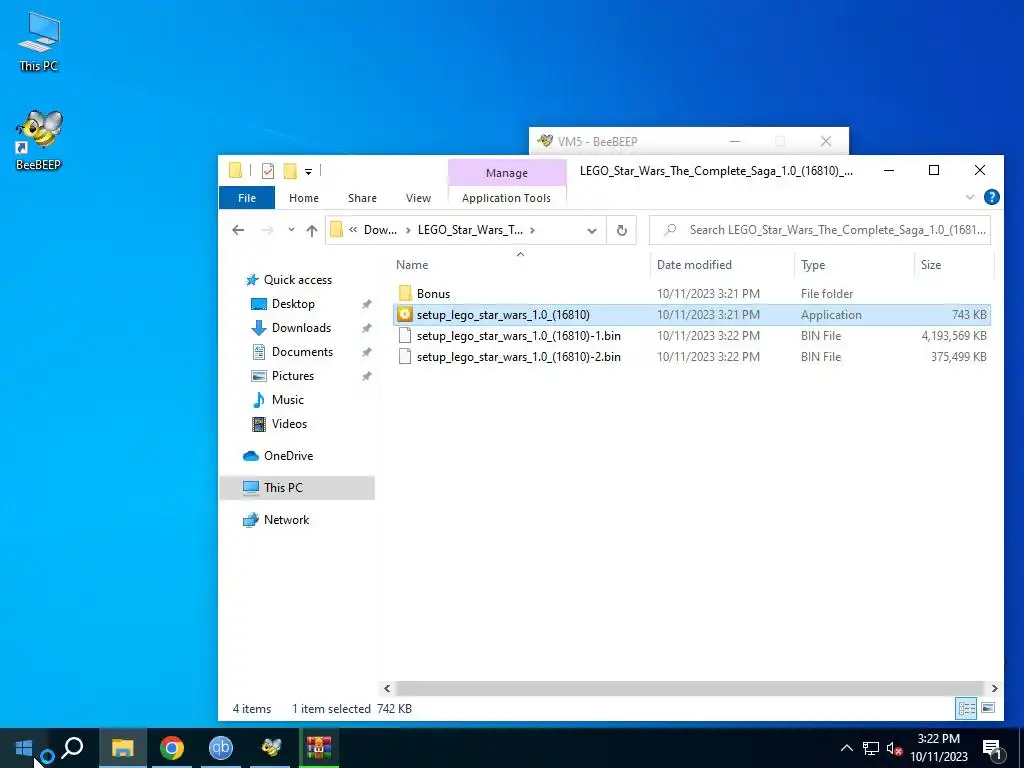Open Network in navigation pane
The height and width of the screenshot is (768, 1024).
[x=286, y=520]
